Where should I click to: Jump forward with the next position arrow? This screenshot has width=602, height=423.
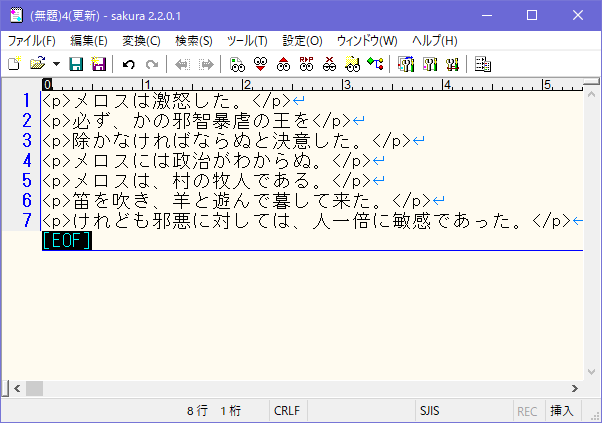206,64
